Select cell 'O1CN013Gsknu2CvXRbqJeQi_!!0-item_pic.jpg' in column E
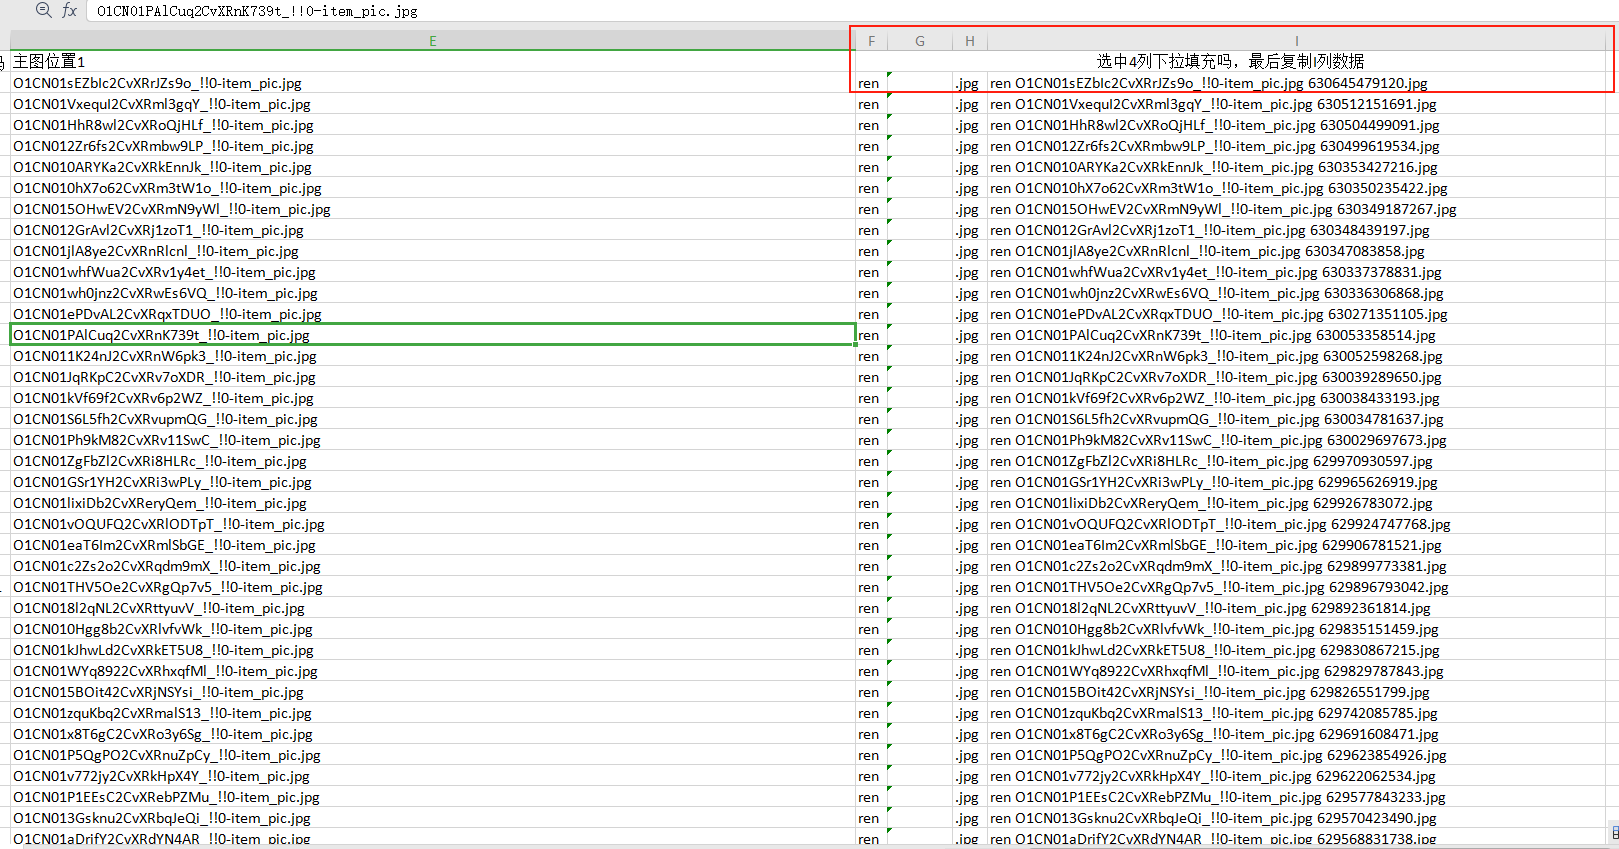The width and height of the screenshot is (1619, 849). [x=432, y=818]
